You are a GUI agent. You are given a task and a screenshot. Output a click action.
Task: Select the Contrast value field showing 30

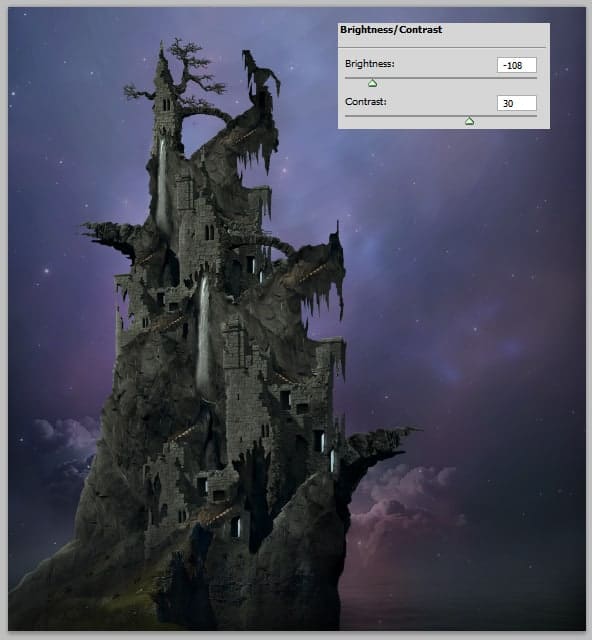pos(516,103)
